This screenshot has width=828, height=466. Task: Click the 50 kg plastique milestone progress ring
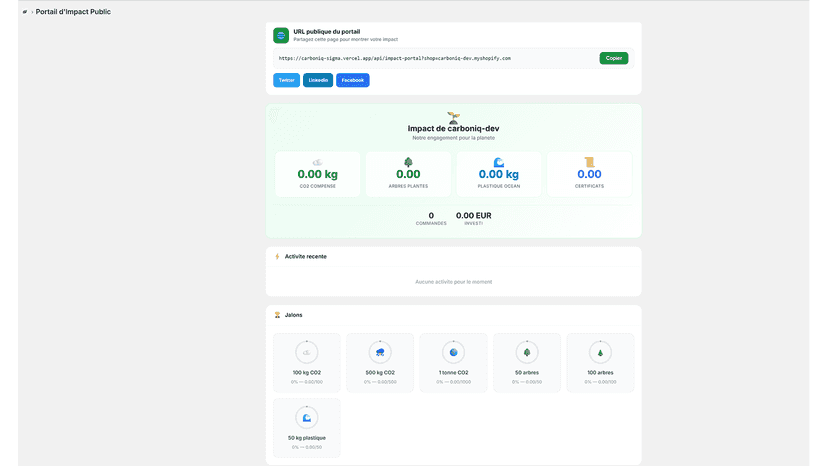[x=307, y=418]
